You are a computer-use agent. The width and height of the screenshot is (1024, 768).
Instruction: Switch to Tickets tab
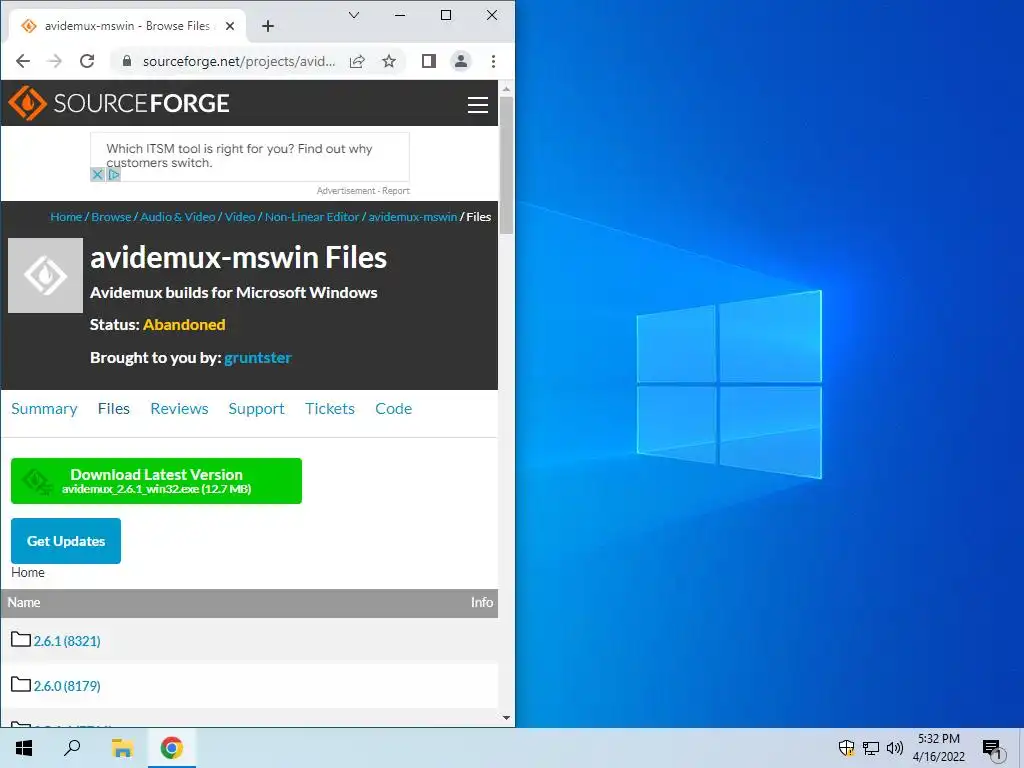point(330,409)
